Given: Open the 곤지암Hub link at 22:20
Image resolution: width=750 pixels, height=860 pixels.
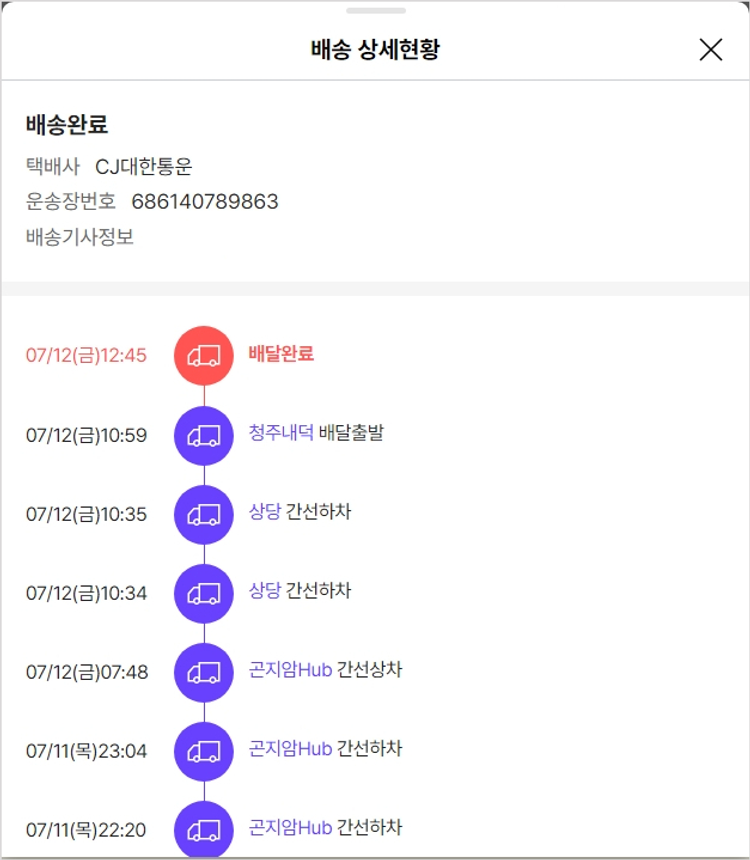Looking at the screenshot, I should coord(290,828).
